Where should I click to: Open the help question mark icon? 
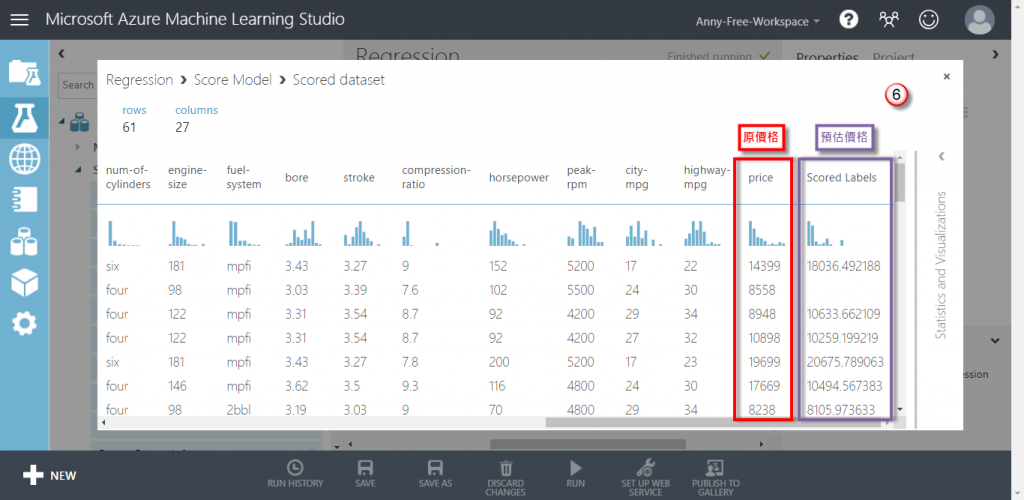point(848,20)
